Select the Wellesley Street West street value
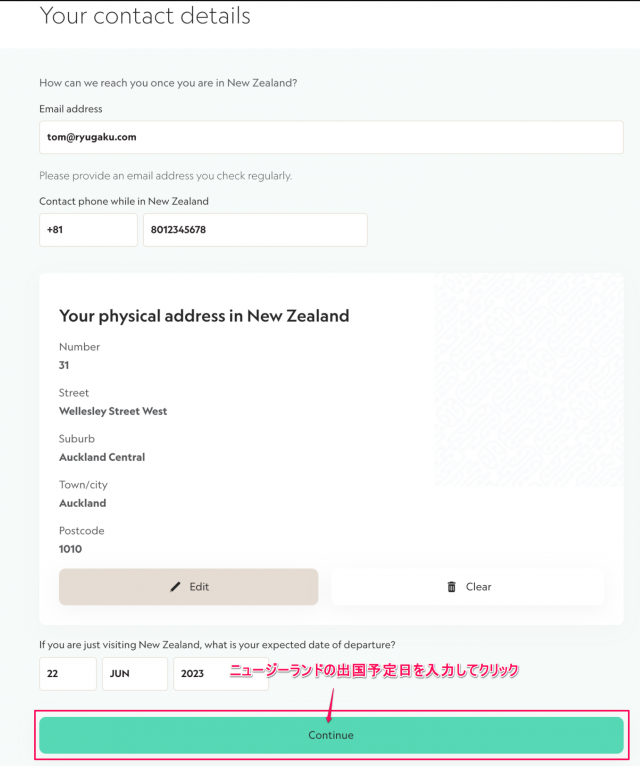 [x=113, y=411]
